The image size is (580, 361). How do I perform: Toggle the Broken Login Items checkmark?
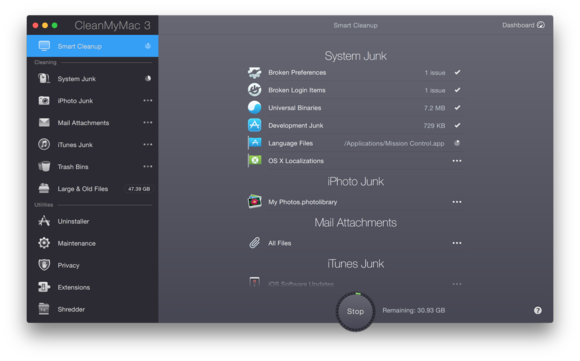(x=458, y=90)
